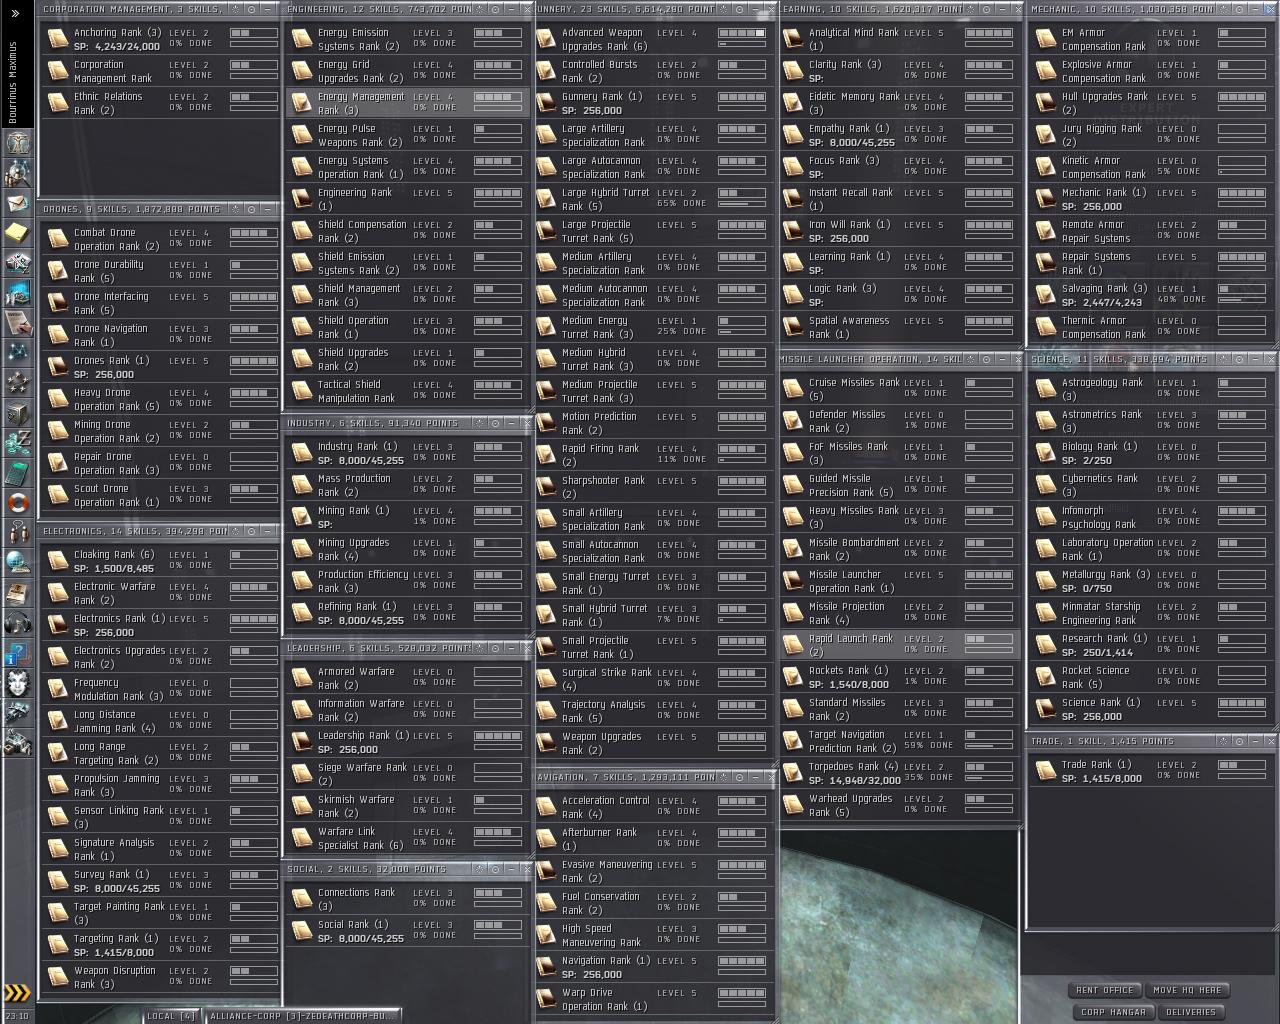Switch to the Local chat tab
The width and height of the screenshot is (1280, 1024).
(x=171, y=1016)
